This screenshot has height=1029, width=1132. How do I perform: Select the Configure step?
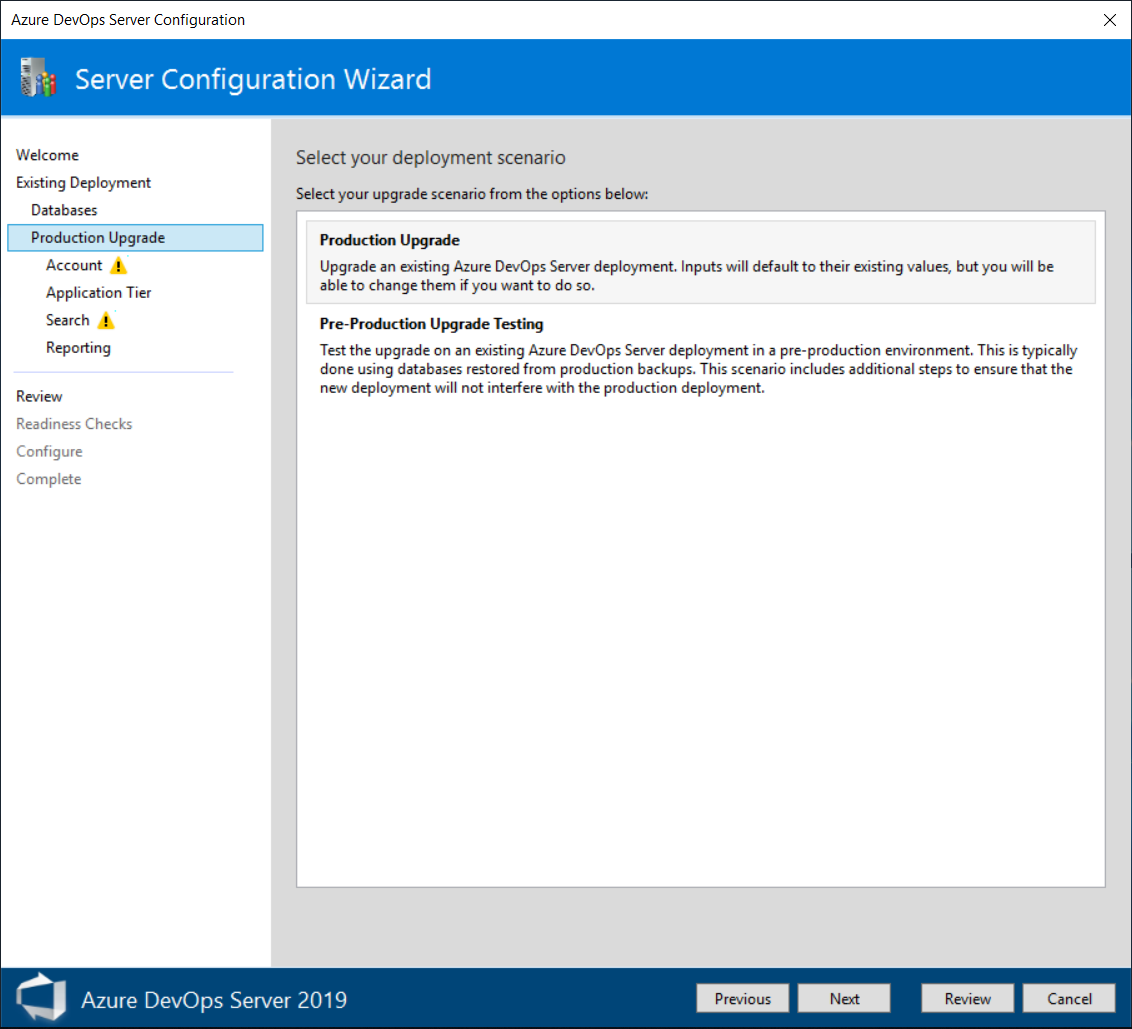50,451
